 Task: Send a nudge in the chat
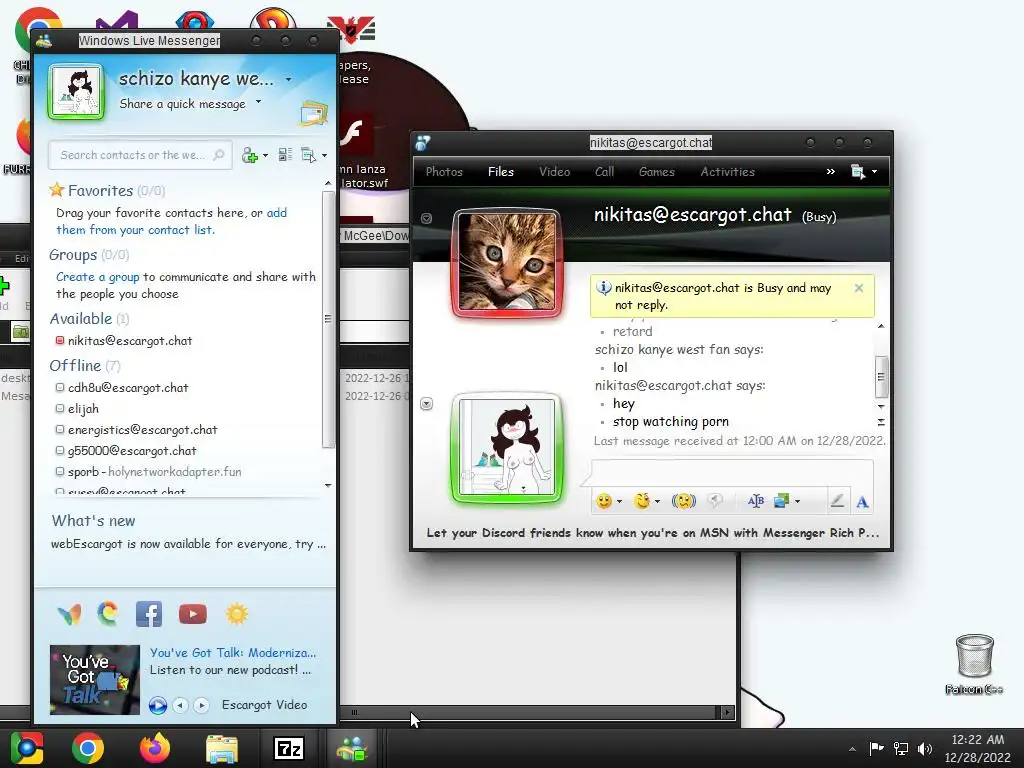684,501
